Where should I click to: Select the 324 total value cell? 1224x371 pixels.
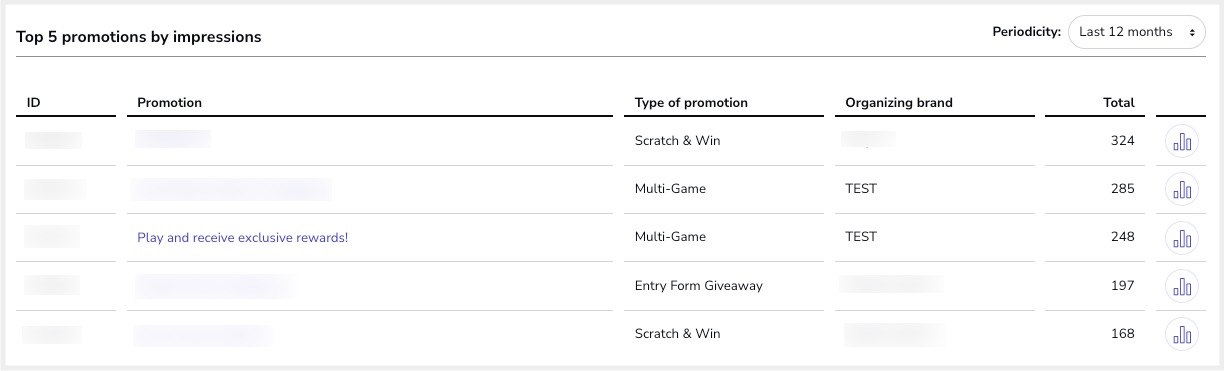click(x=1123, y=141)
